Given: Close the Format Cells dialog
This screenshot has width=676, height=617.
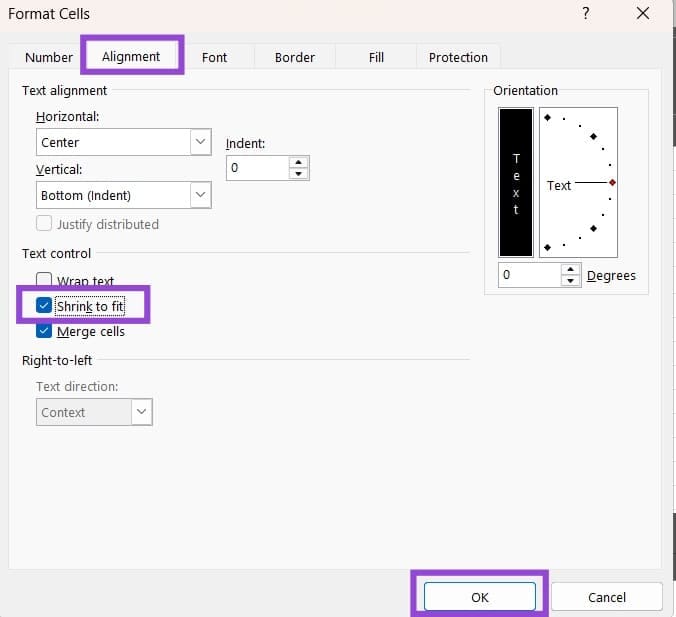Looking at the screenshot, I should (x=643, y=14).
